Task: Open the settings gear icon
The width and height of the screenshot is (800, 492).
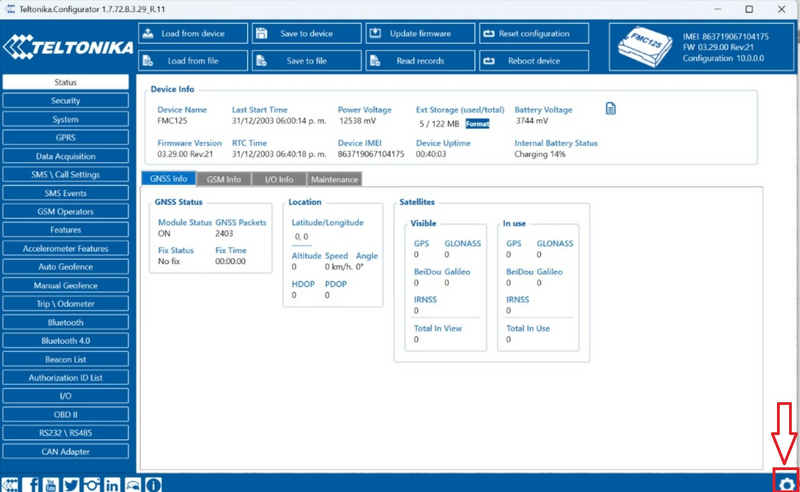Action: click(786, 484)
